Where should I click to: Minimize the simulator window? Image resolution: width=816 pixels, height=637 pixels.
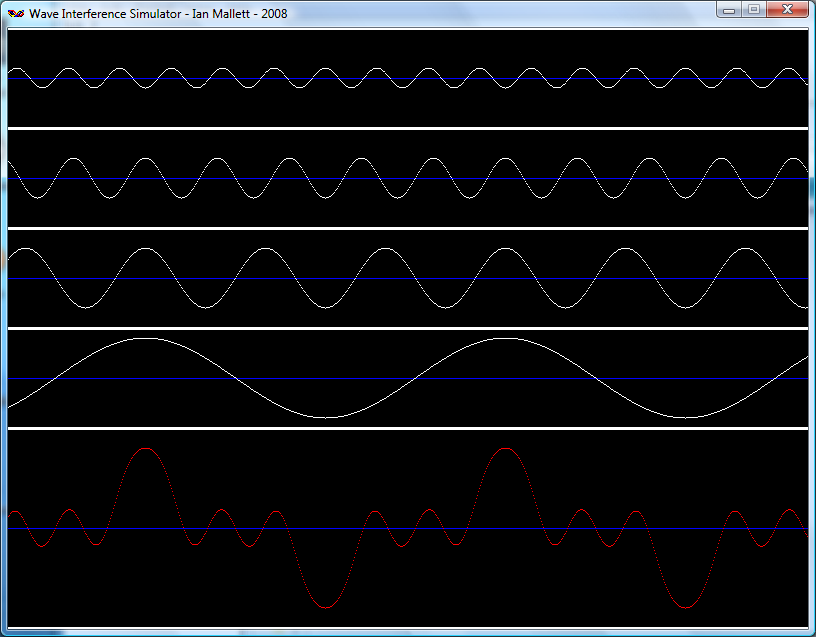(x=729, y=10)
